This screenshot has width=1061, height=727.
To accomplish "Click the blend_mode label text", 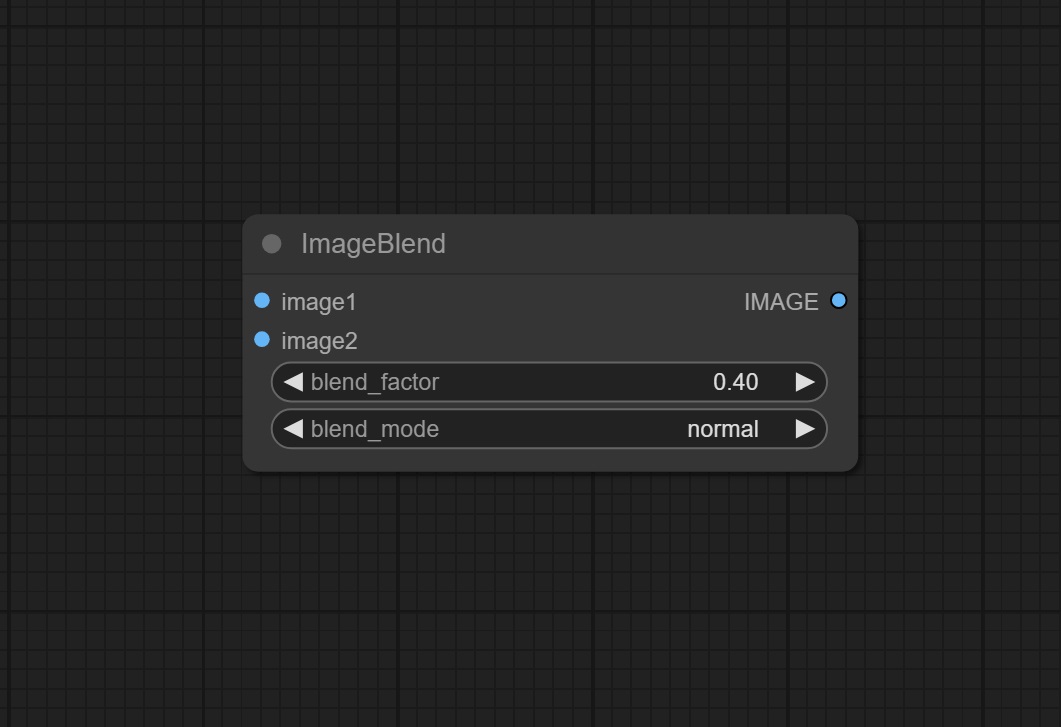I will point(375,429).
